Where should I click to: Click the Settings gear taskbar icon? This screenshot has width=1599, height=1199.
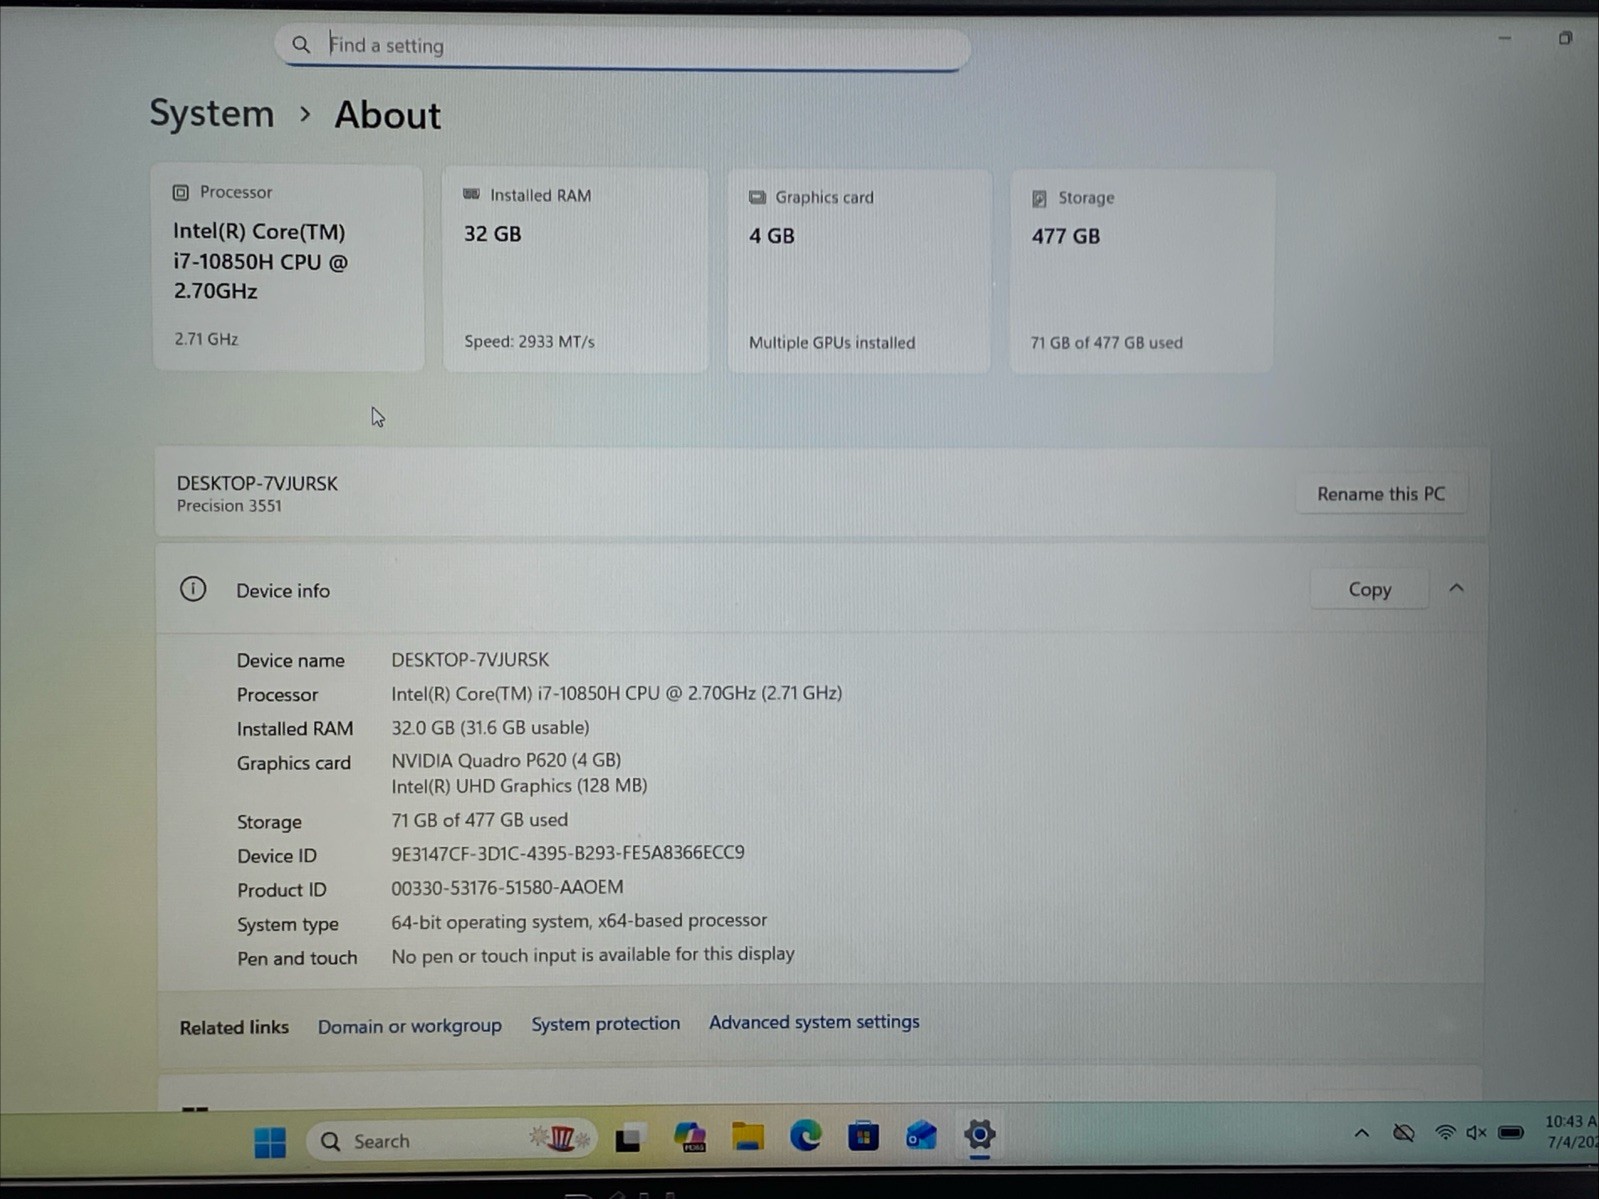(x=979, y=1135)
